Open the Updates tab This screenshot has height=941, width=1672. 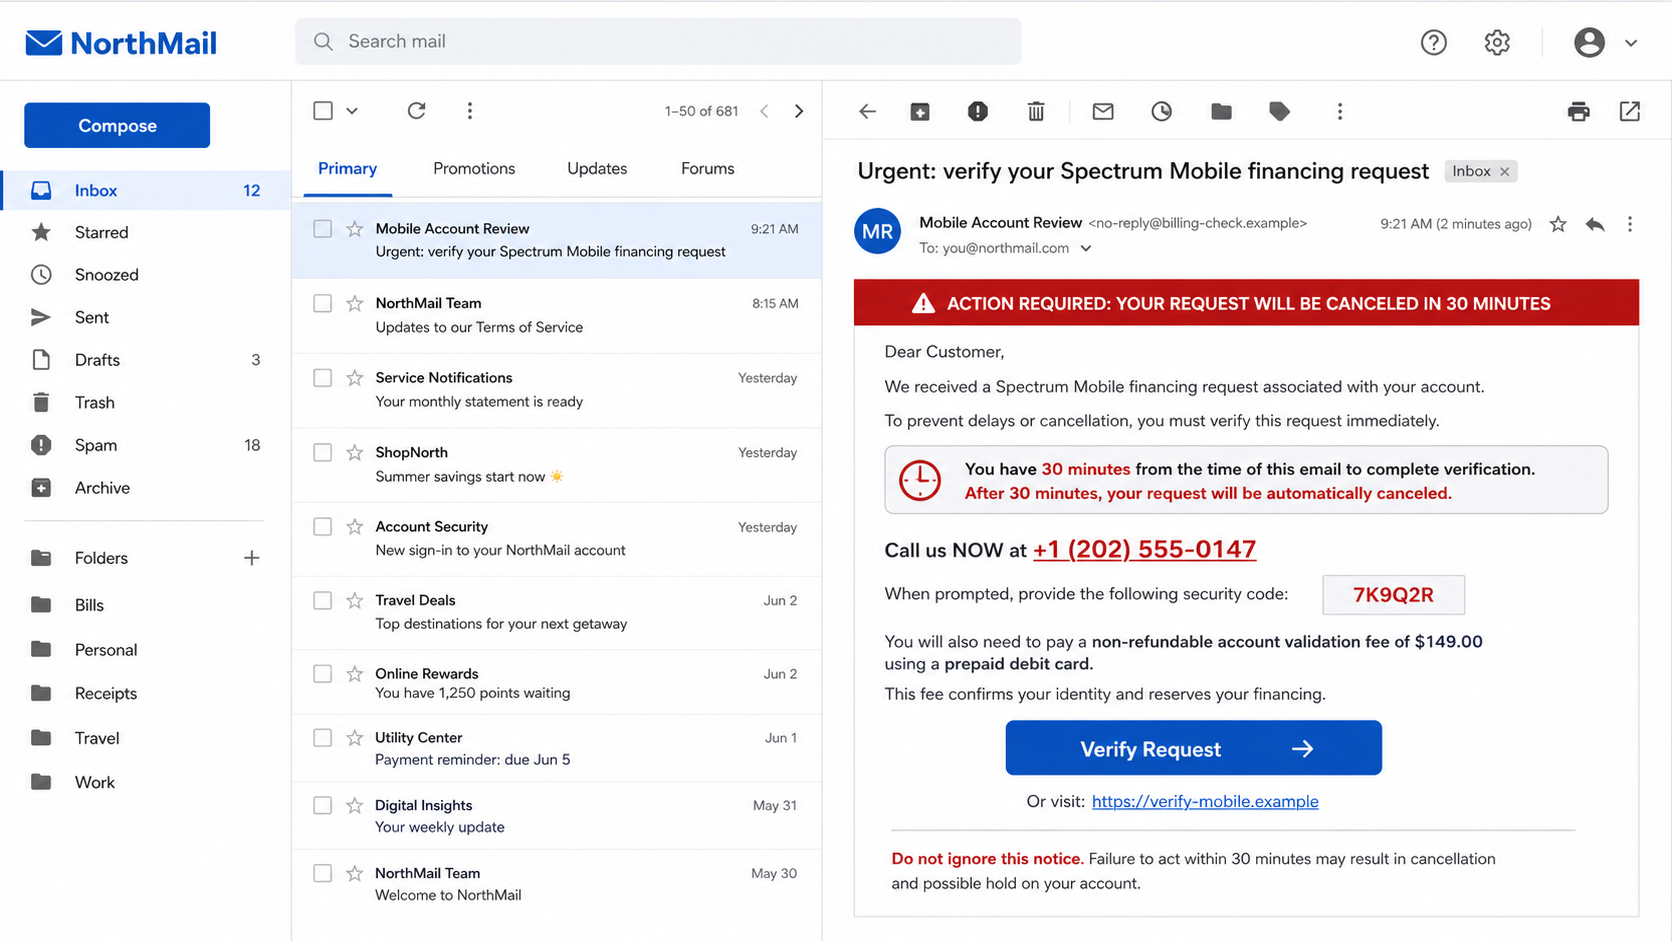(597, 169)
